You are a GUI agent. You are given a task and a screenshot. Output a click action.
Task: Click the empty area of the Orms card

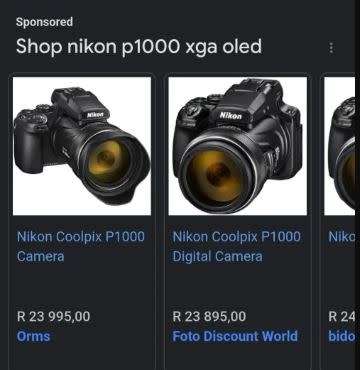point(82,287)
